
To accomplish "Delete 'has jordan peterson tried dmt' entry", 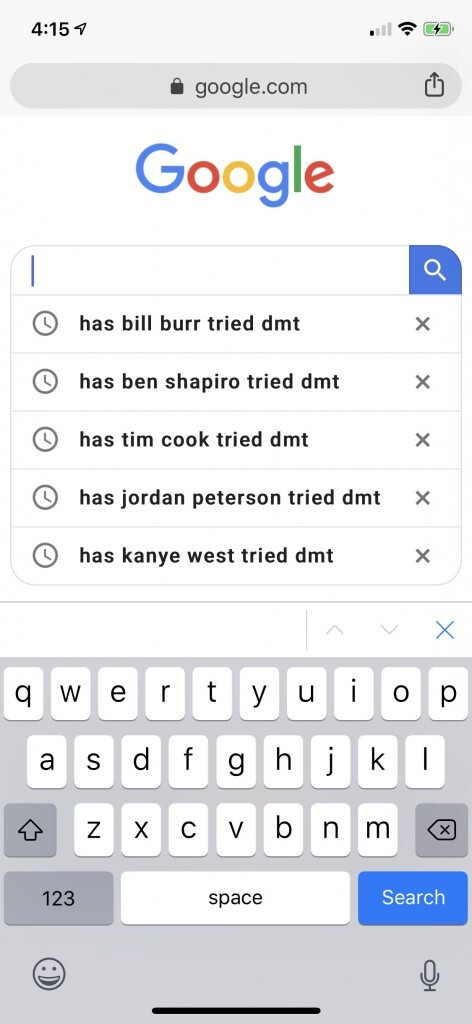I will [422, 498].
